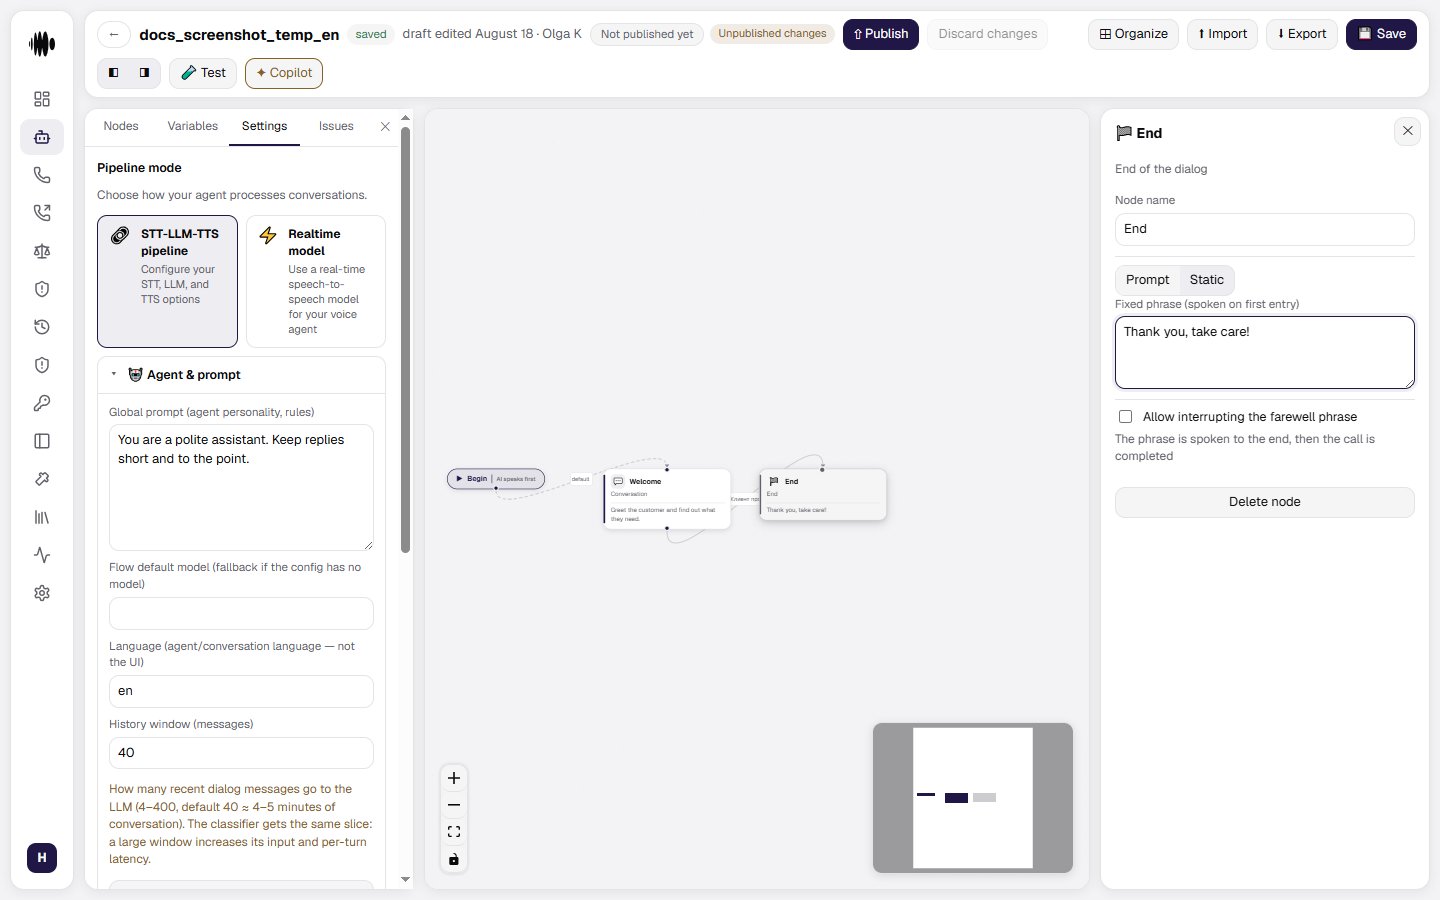Toggle the canvas lock icon
Screen dimensions: 1440x900
tap(454, 859)
